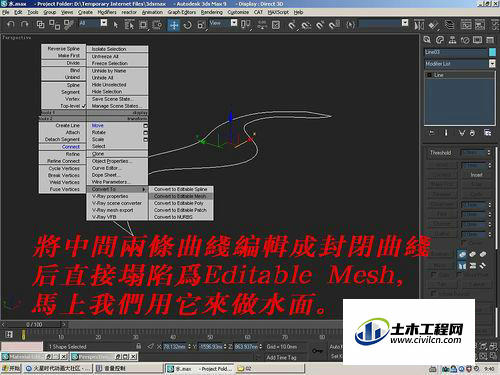Click the time slider 0 / 100 handle
500x375 pixels.
pyautogui.click(x=34, y=324)
